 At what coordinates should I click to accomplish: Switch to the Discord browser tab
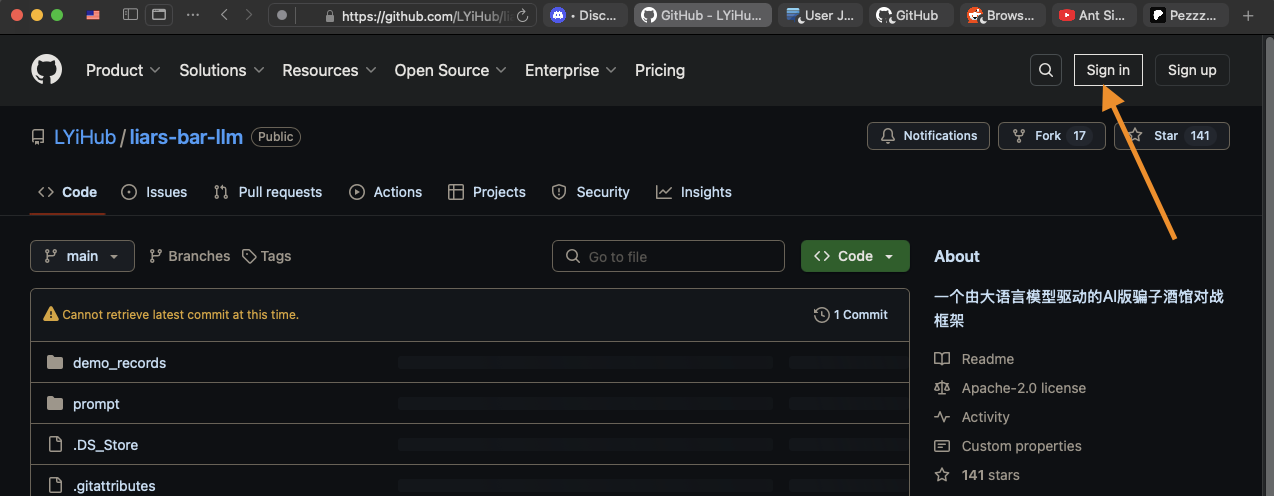[585, 15]
